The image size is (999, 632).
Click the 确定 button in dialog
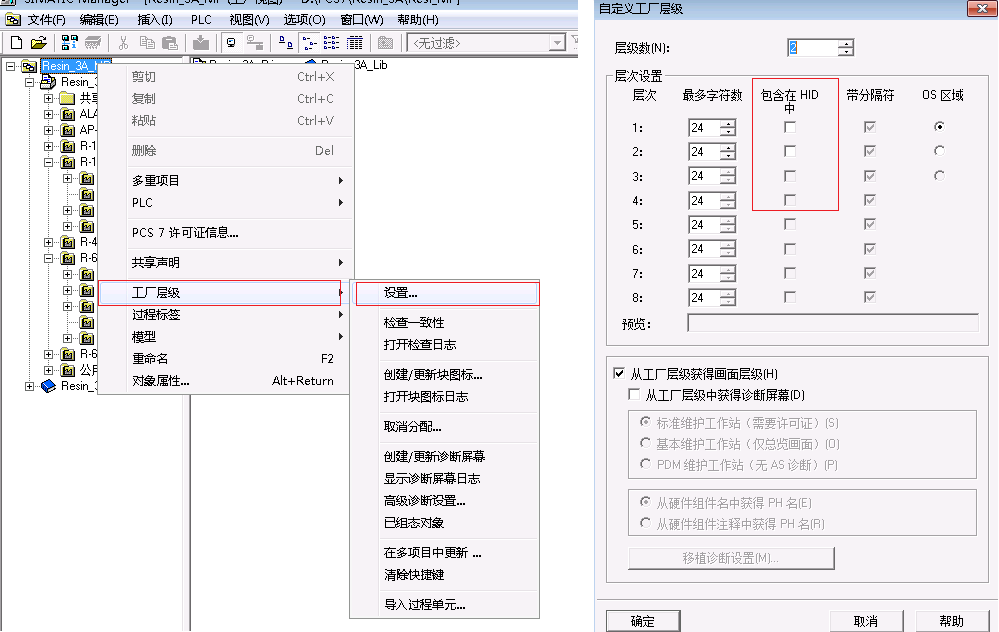point(643,621)
